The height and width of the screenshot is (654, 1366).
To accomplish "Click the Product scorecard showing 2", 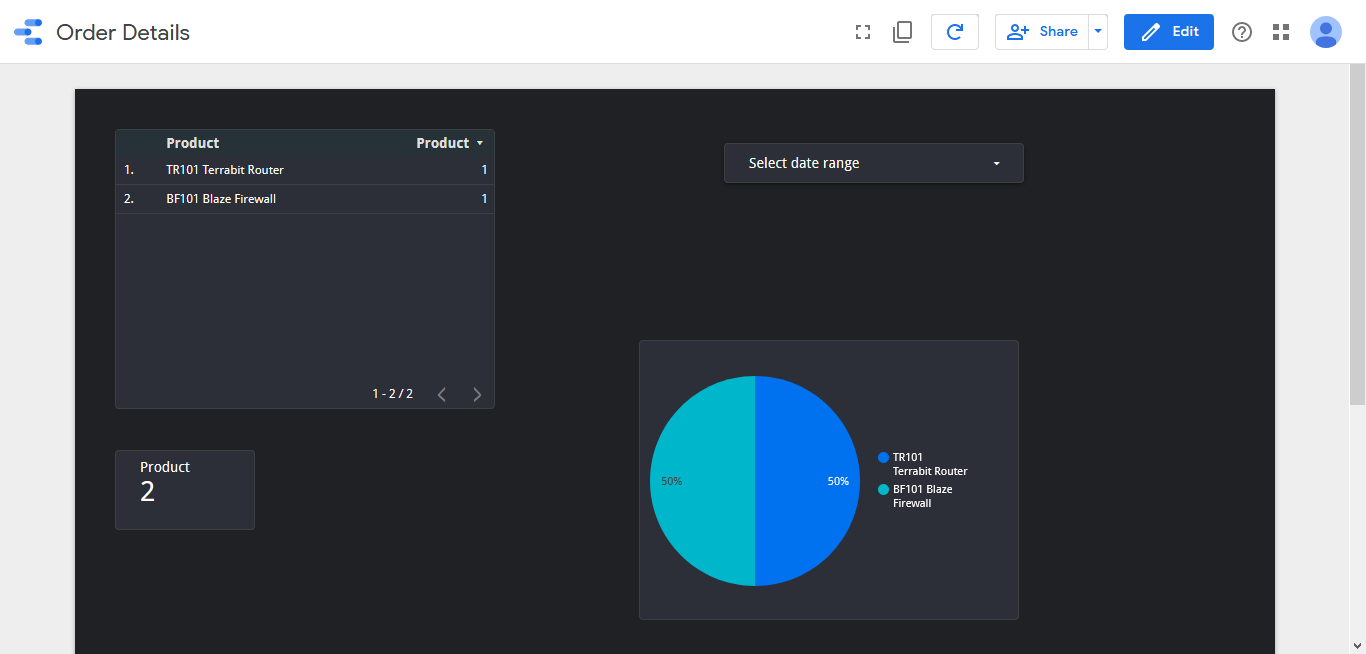I will (x=185, y=489).
